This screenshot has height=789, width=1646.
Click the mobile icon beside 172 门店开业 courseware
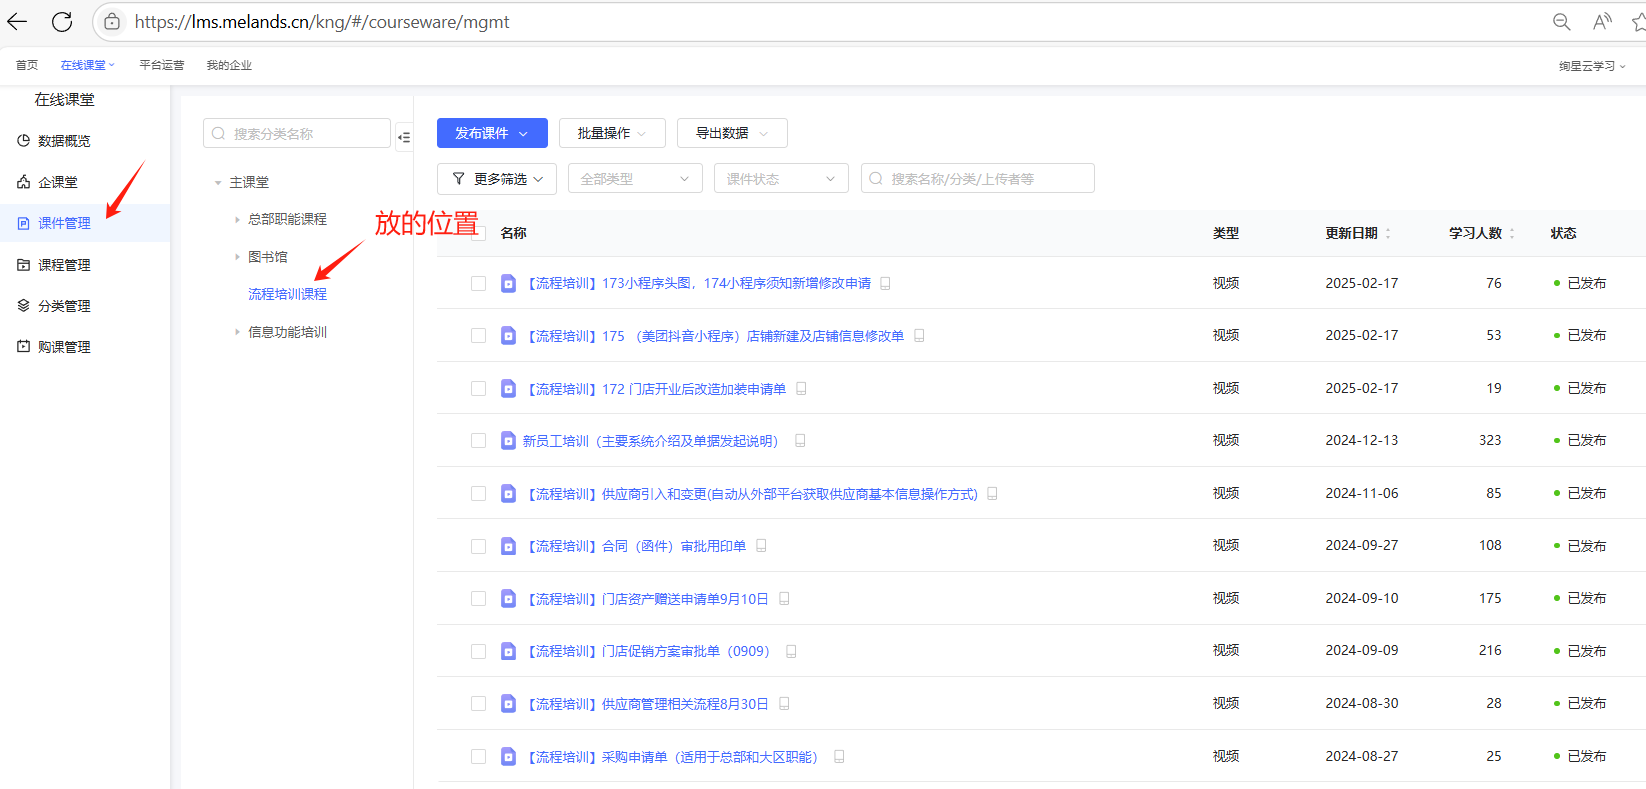[801, 389]
